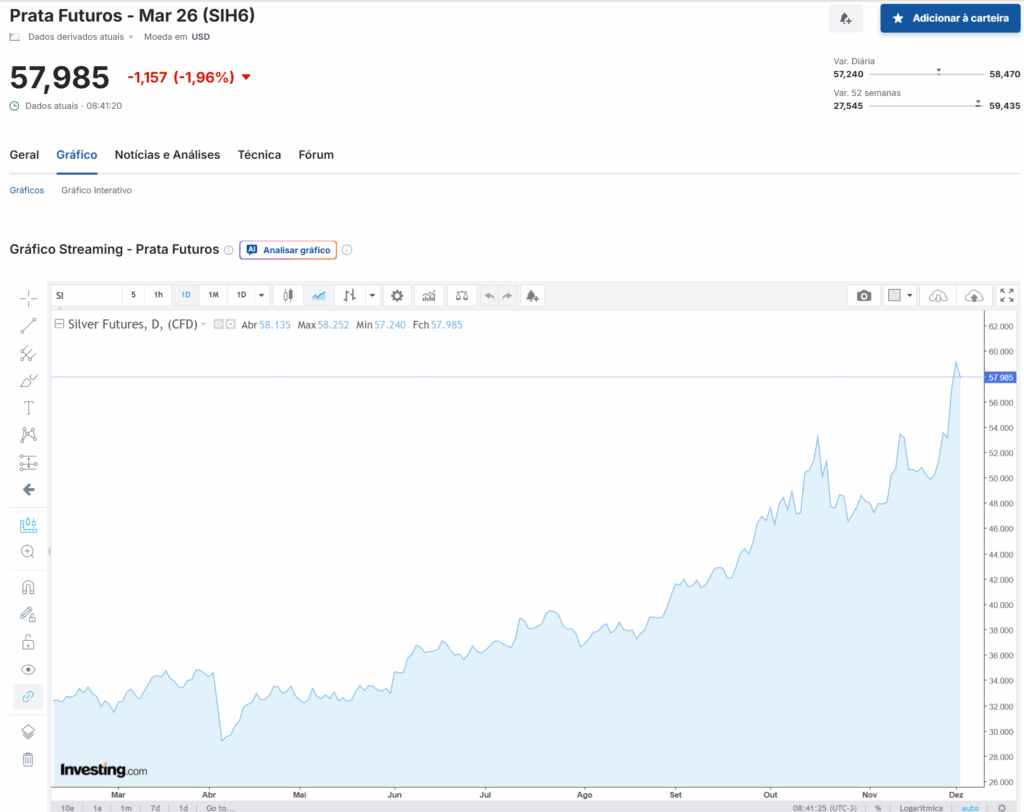
Task: Expand the timeframe interval dropdown arrow
Action: point(262,295)
